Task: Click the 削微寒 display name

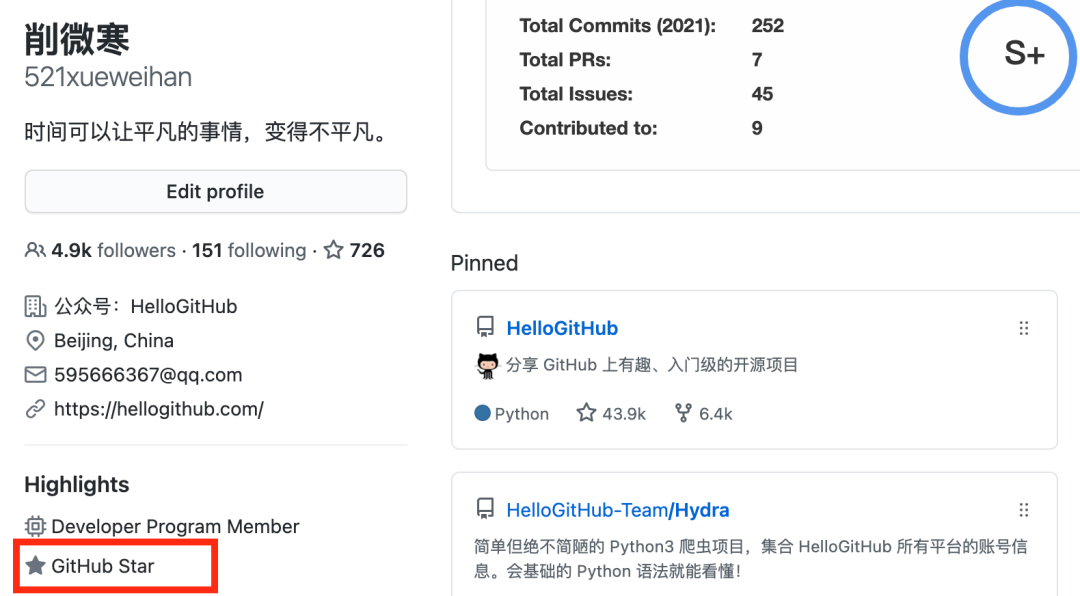Action: [x=76, y=39]
